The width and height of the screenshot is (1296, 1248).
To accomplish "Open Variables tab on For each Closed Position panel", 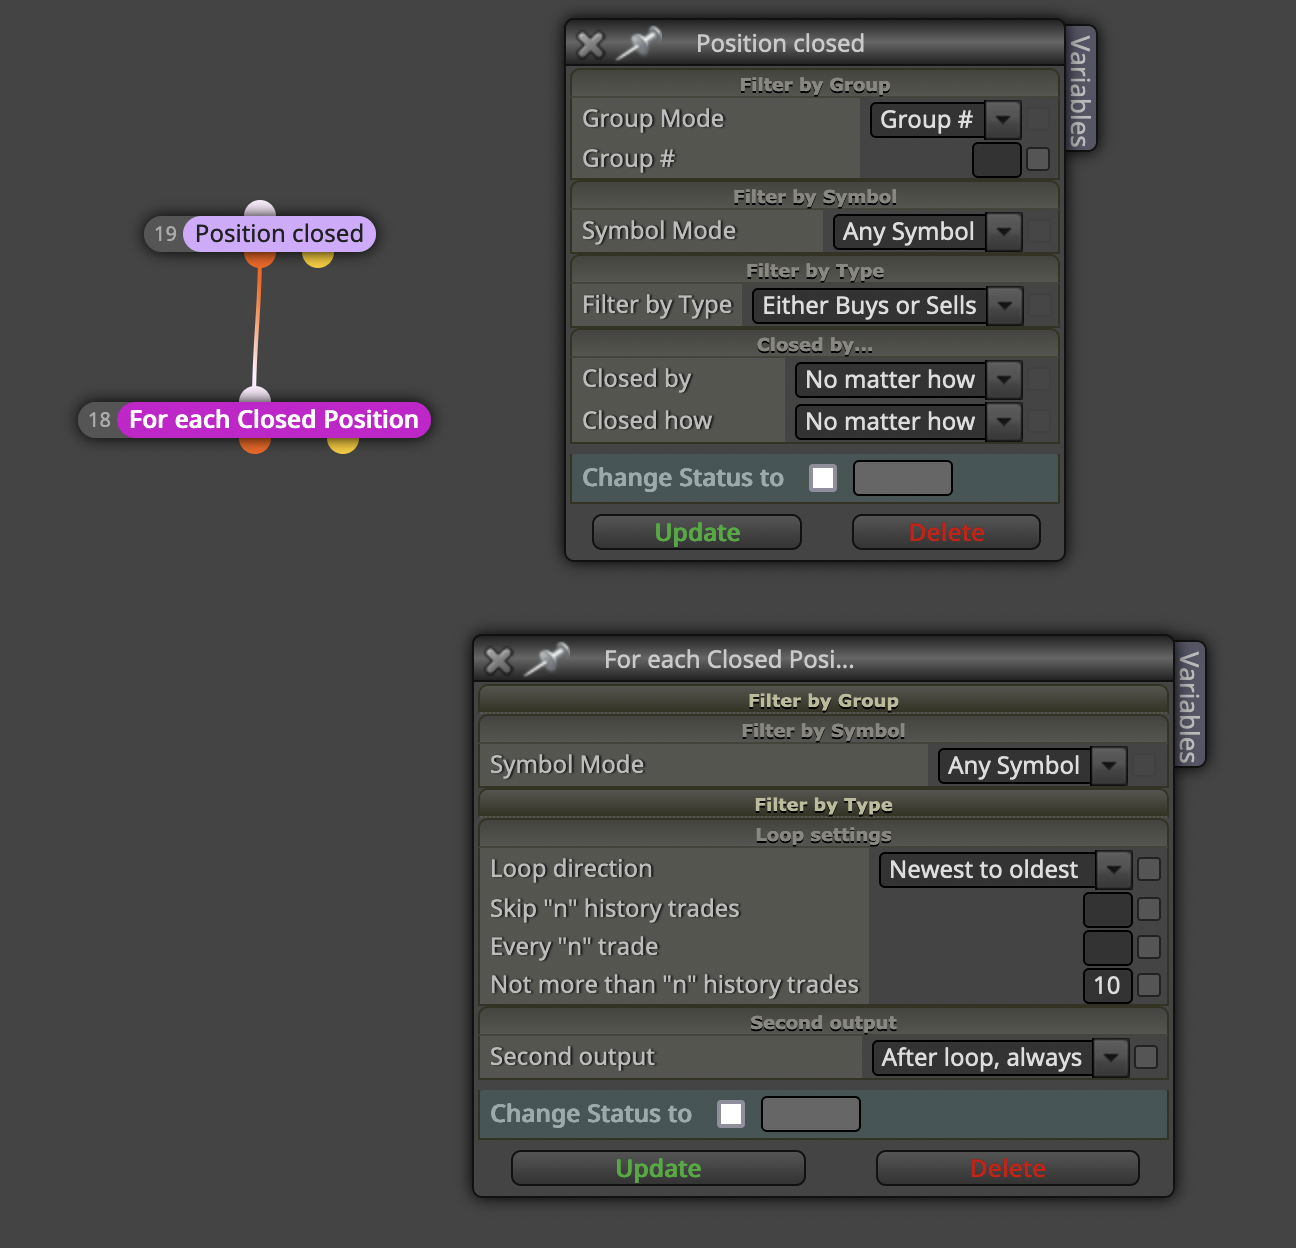I will pos(1188,706).
